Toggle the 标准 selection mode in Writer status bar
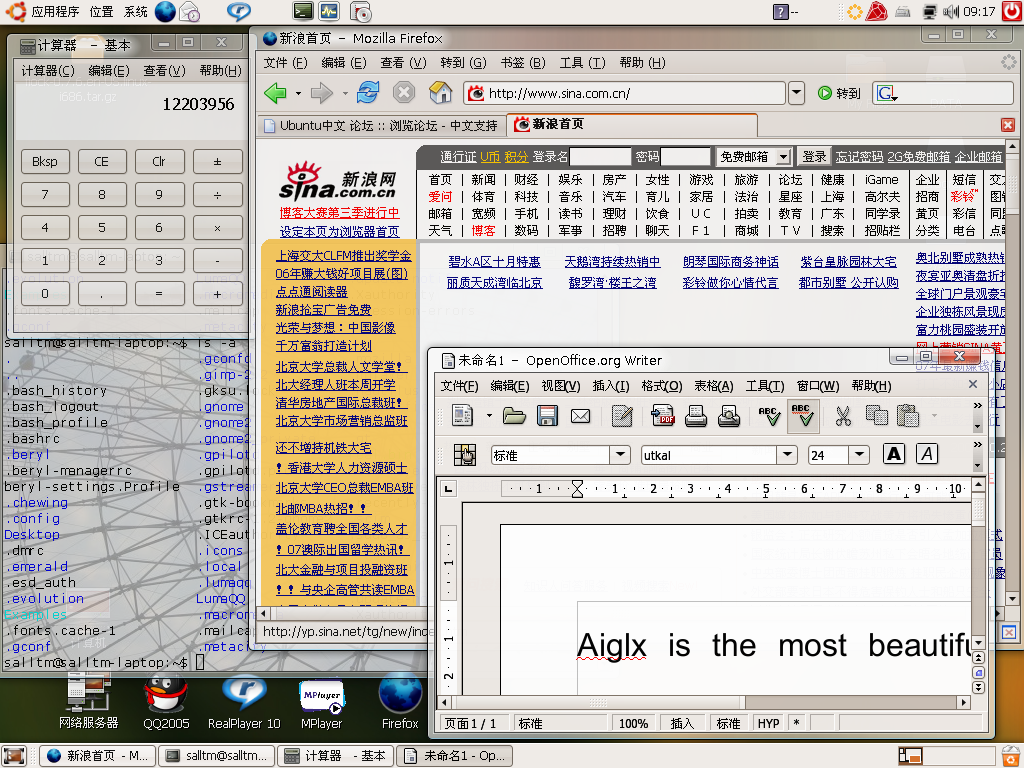 coord(728,724)
